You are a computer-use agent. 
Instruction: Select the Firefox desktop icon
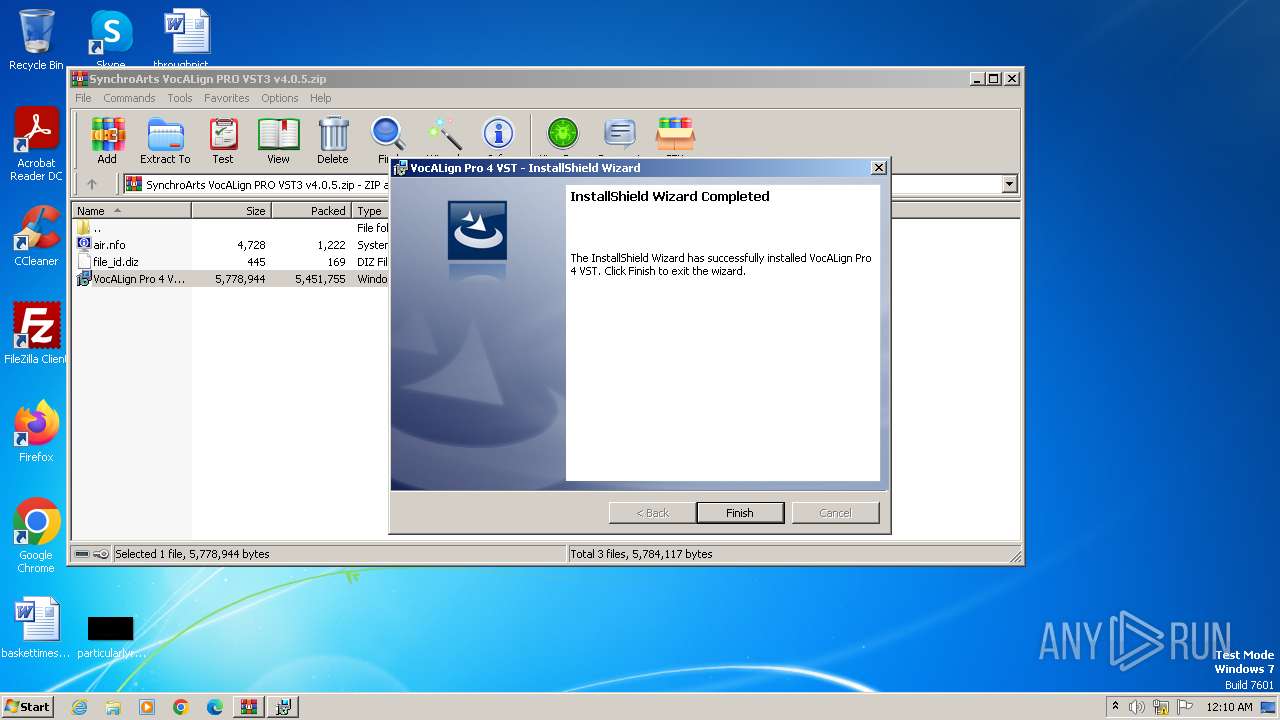pyautogui.click(x=36, y=432)
